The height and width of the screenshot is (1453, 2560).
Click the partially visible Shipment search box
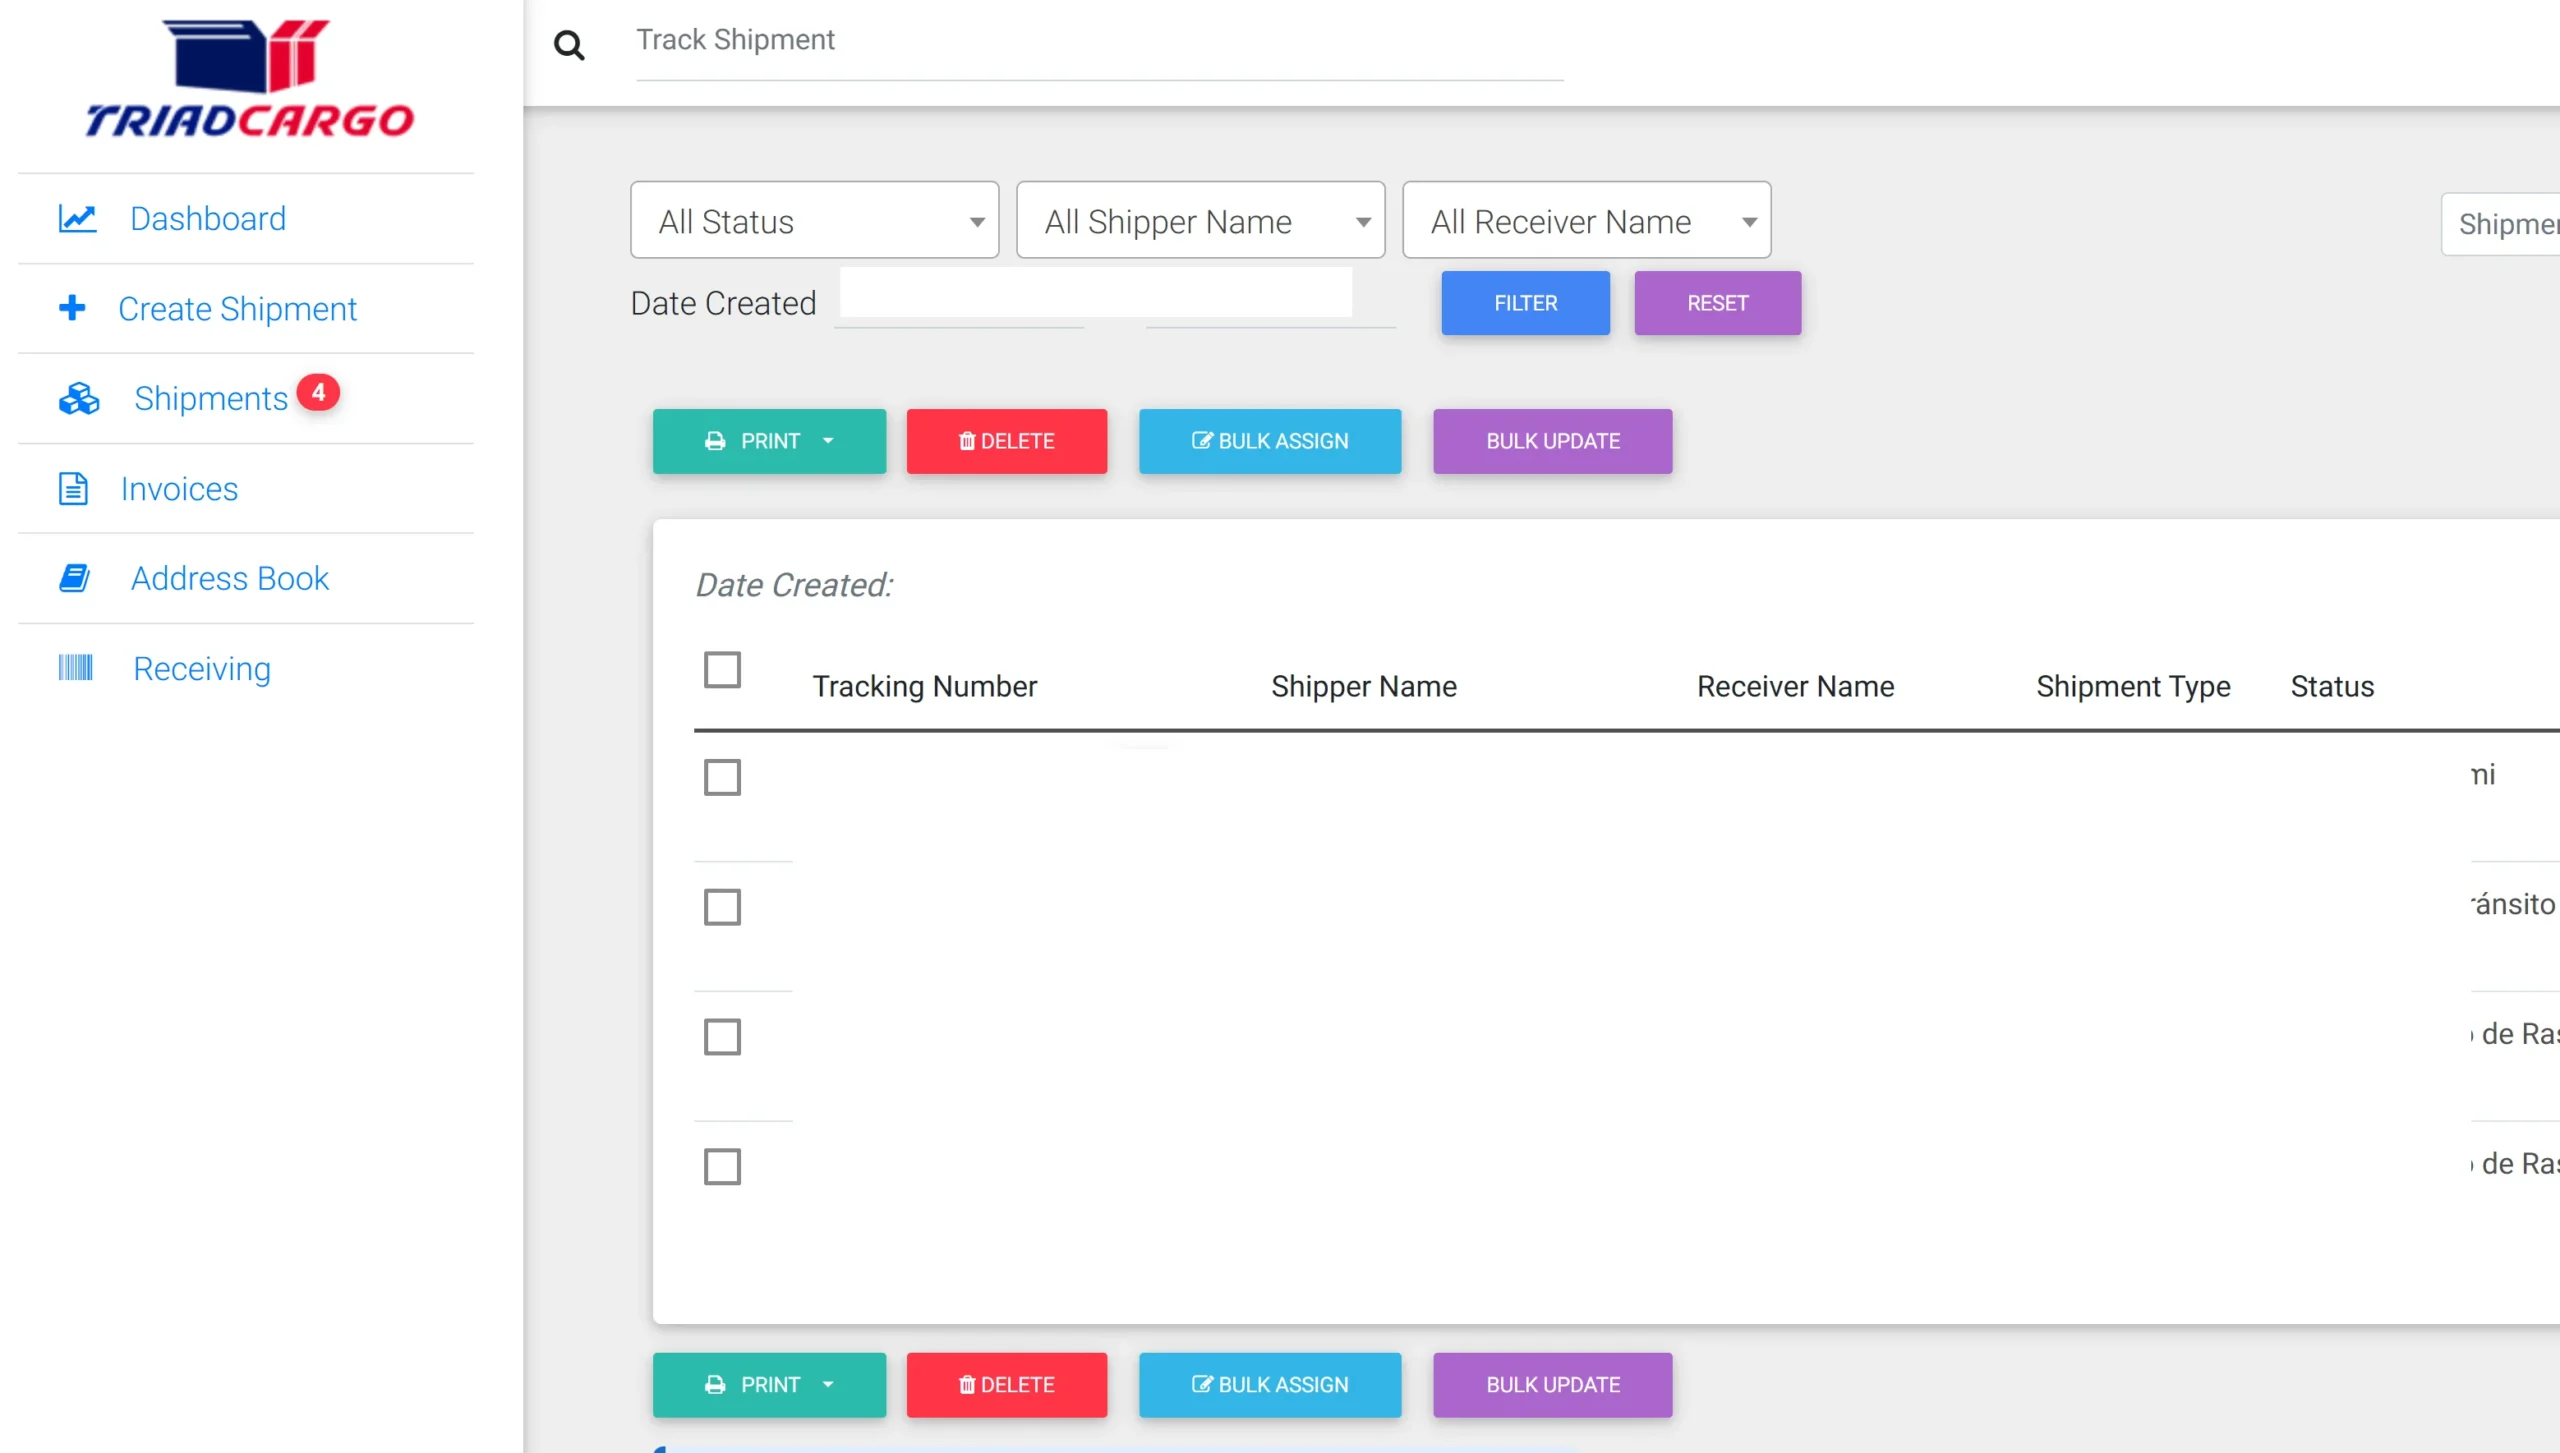pos(2500,224)
